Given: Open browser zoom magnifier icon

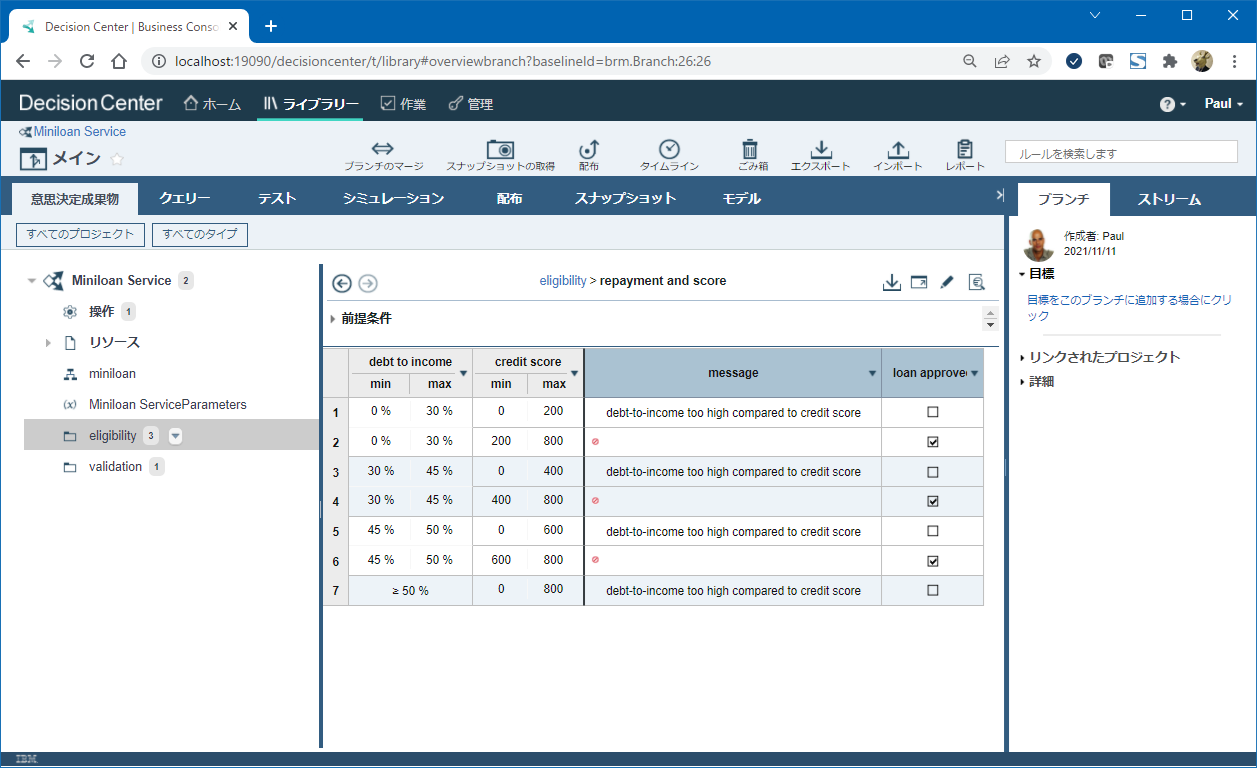Looking at the screenshot, I should pos(970,61).
